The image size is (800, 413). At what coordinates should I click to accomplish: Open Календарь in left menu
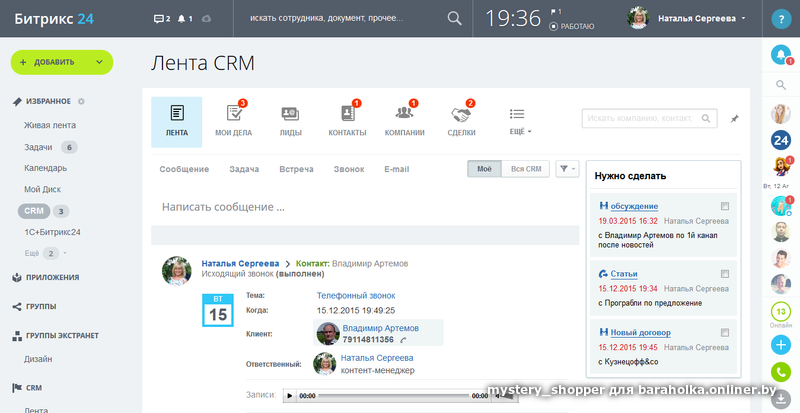(45, 168)
